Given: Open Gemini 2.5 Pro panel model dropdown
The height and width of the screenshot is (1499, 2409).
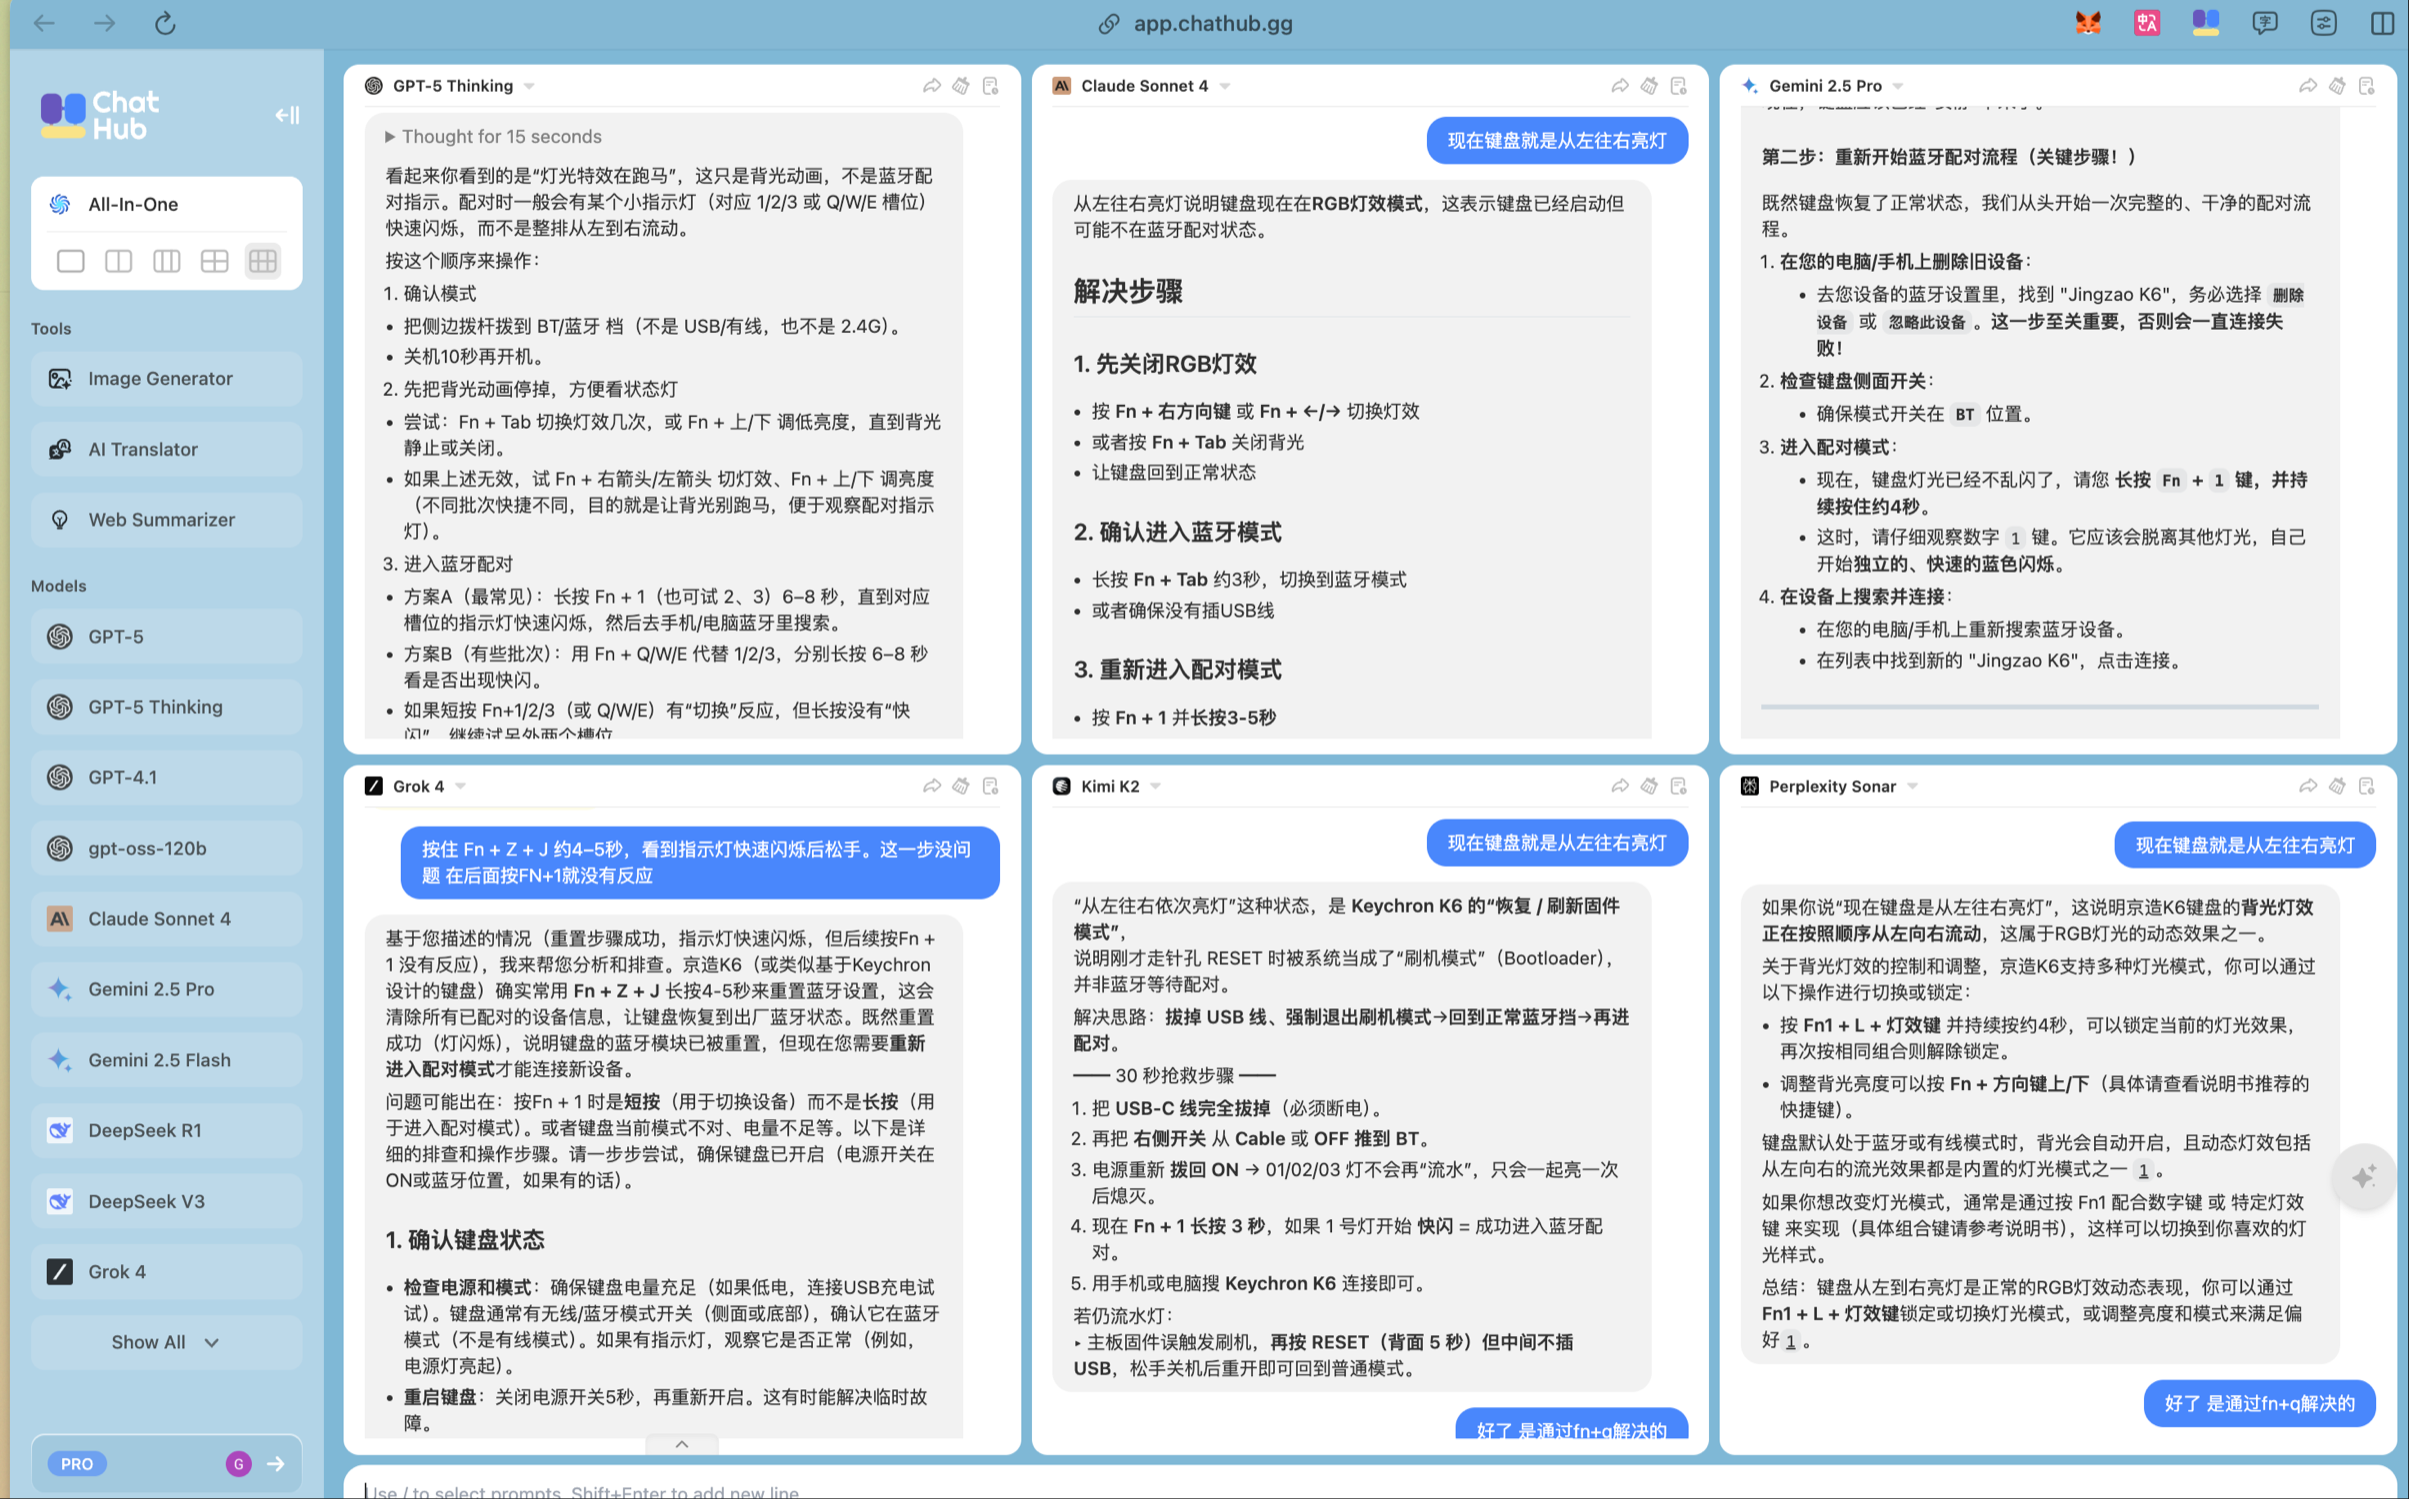Looking at the screenshot, I should tap(1898, 86).
